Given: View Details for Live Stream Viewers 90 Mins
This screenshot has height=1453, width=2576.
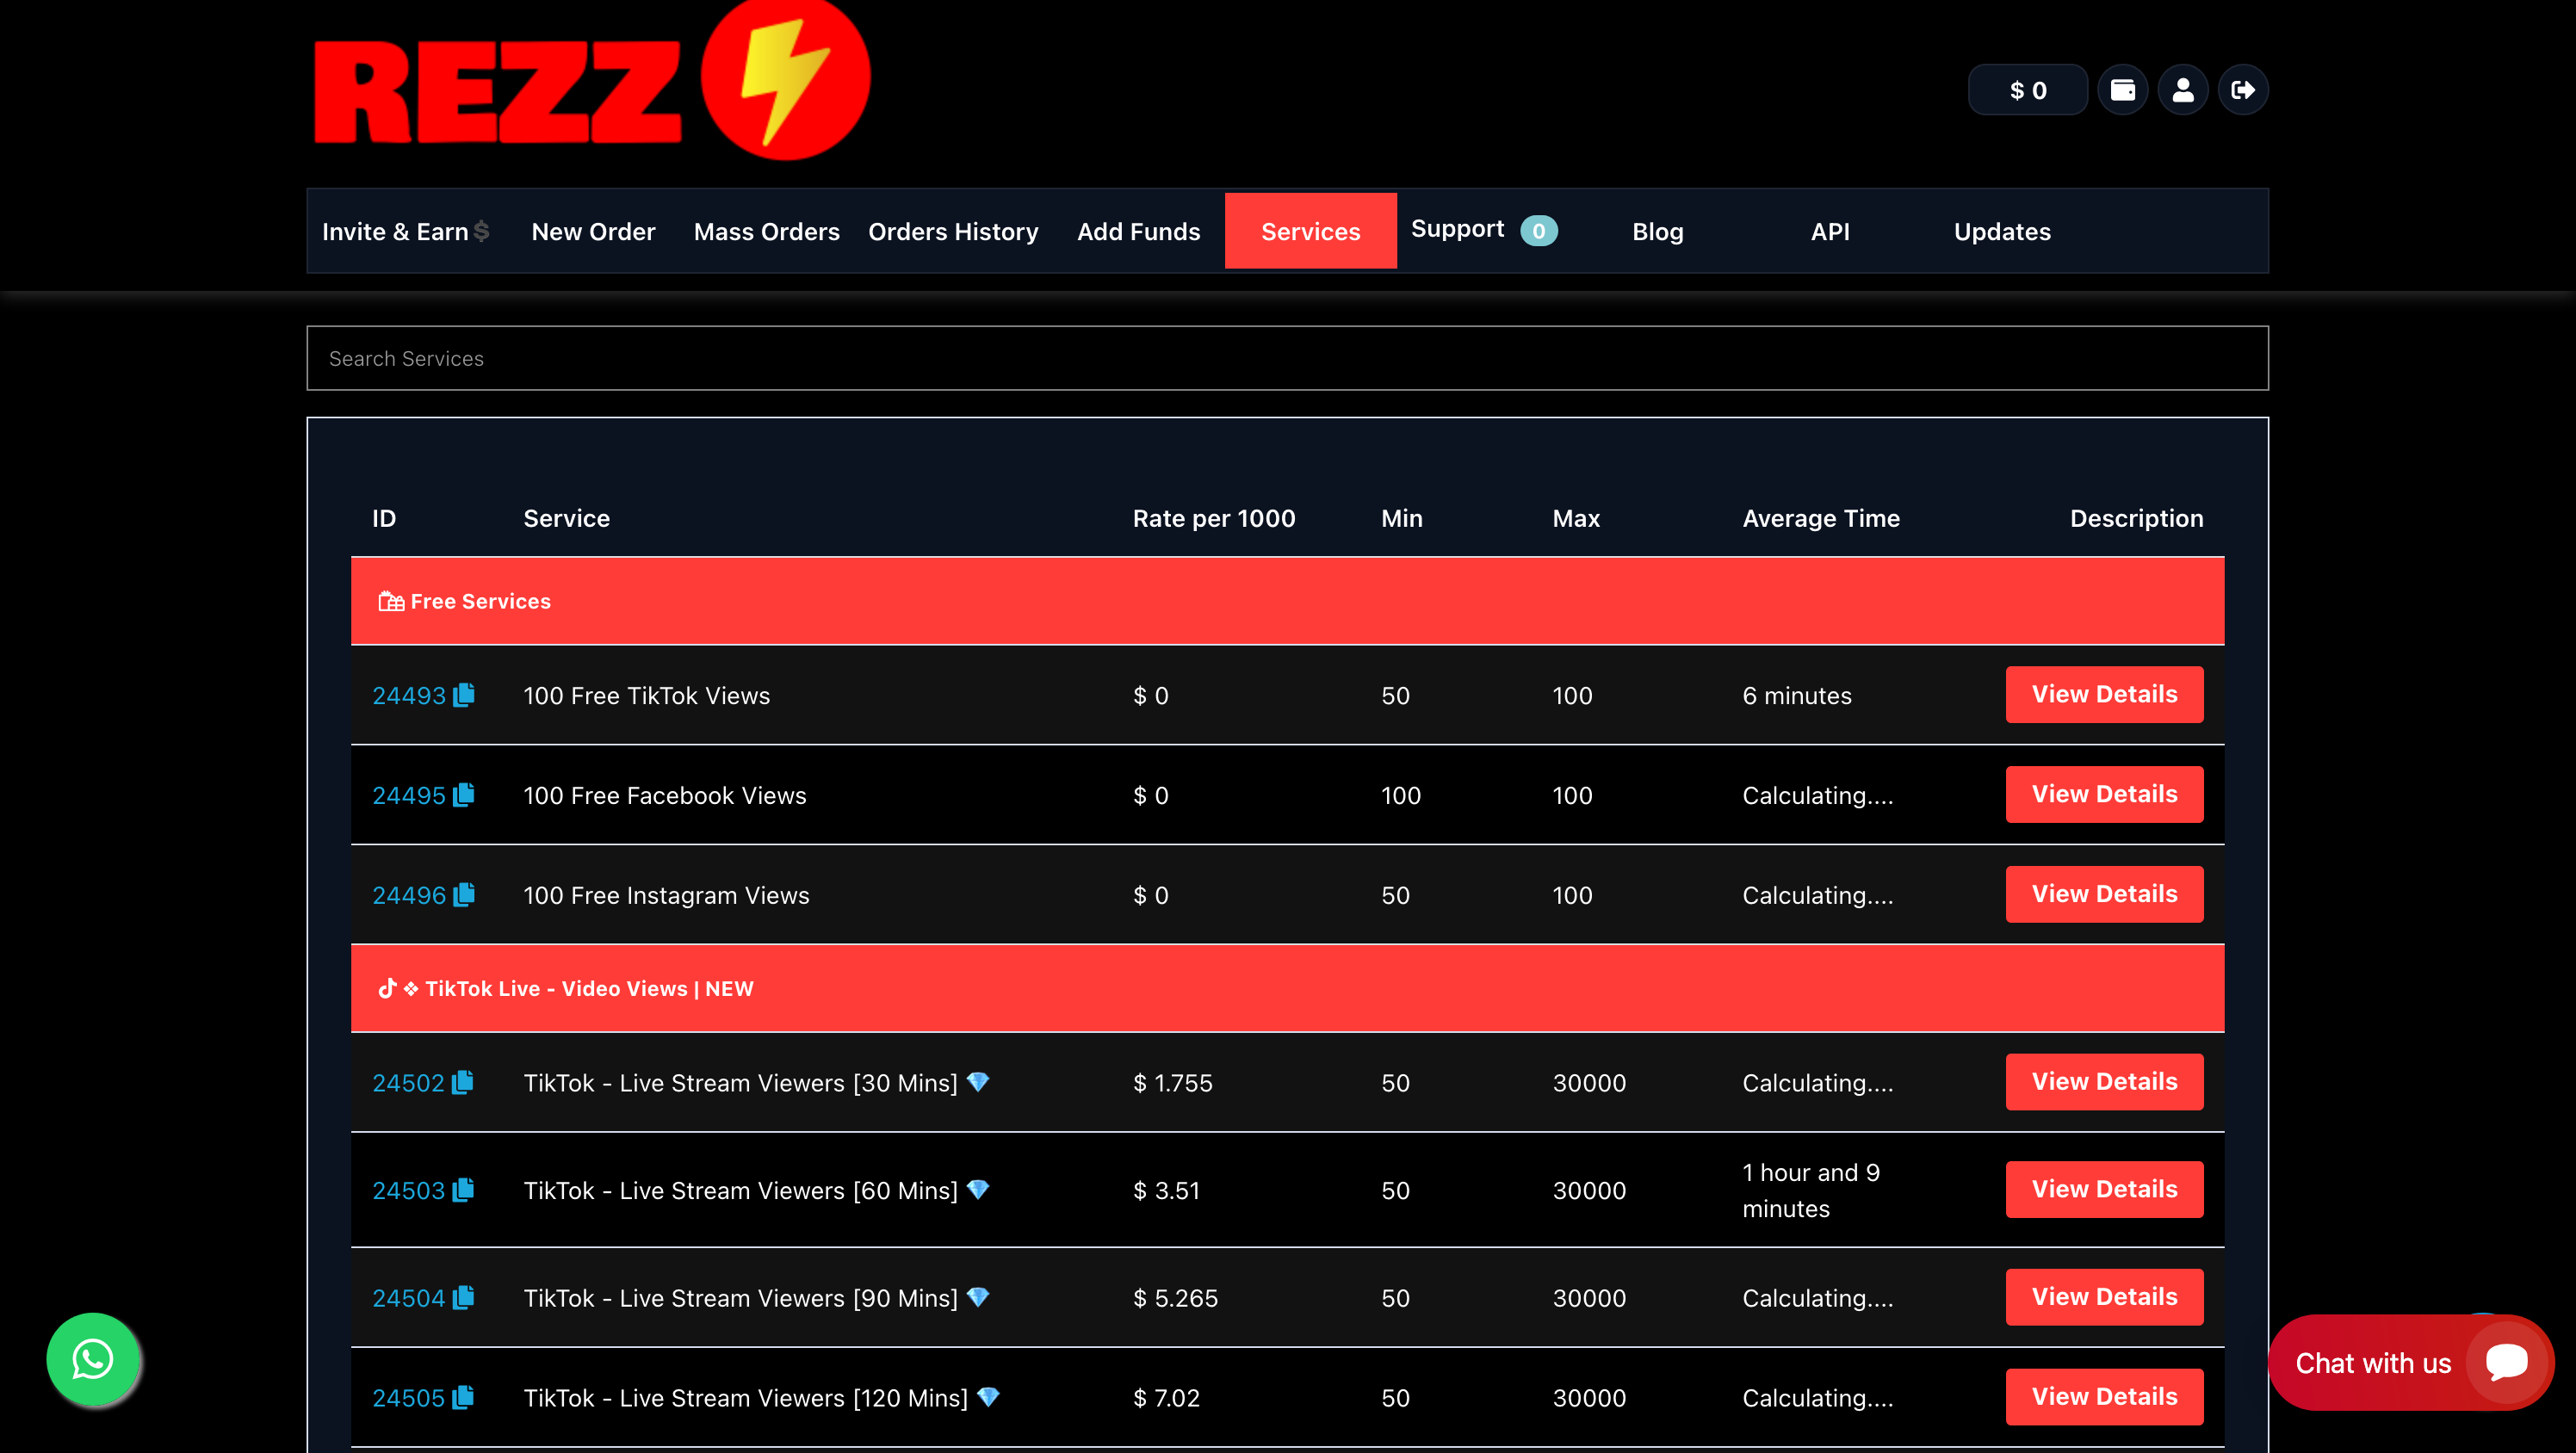Looking at the screenshot, I should 2103,1297.
